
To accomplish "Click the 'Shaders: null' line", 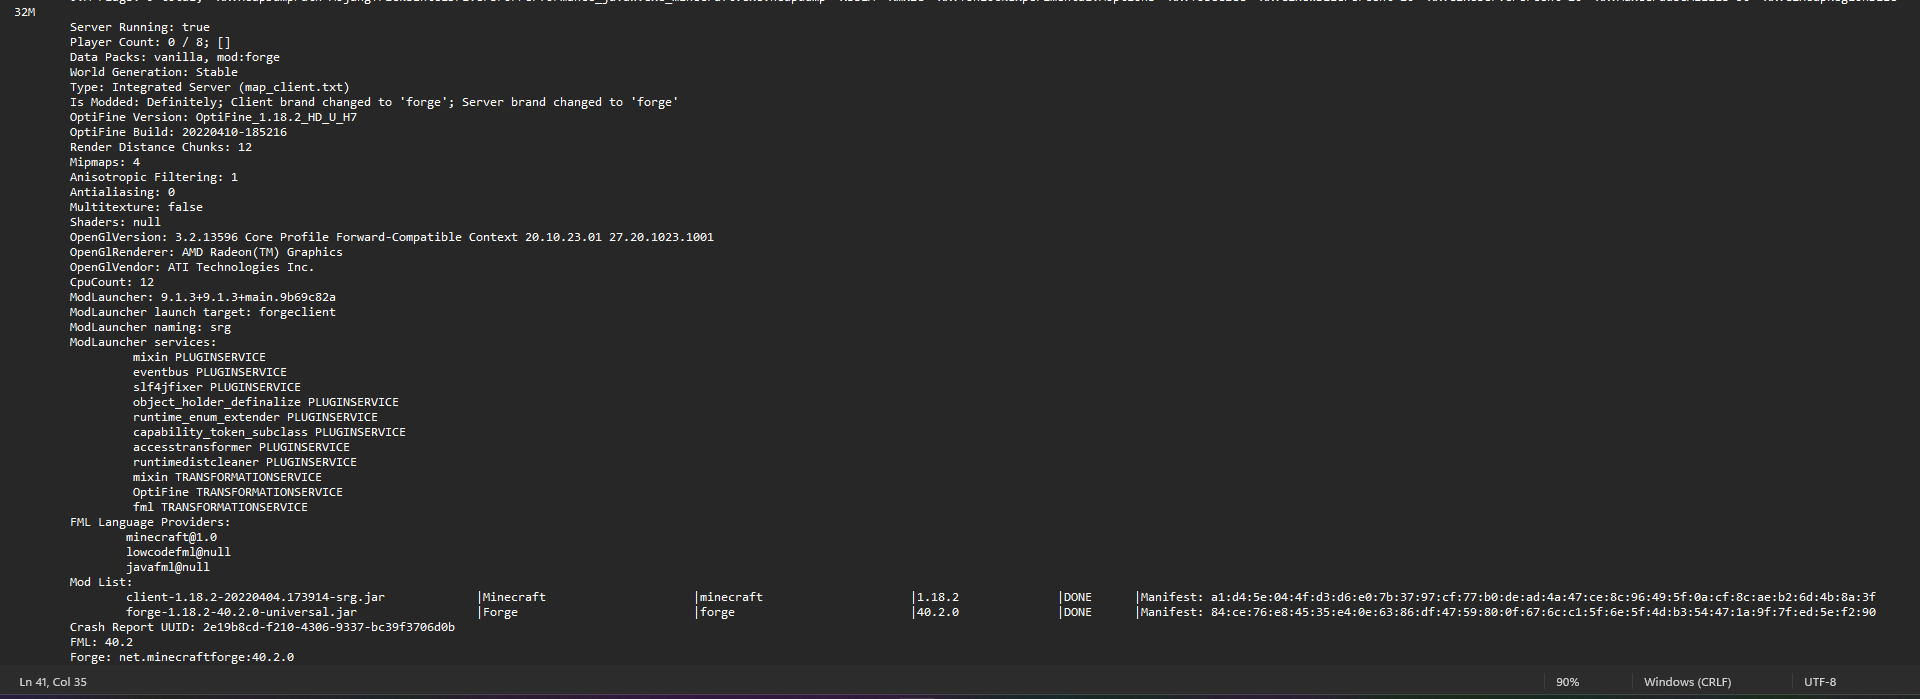I will (x=115, y=222).
